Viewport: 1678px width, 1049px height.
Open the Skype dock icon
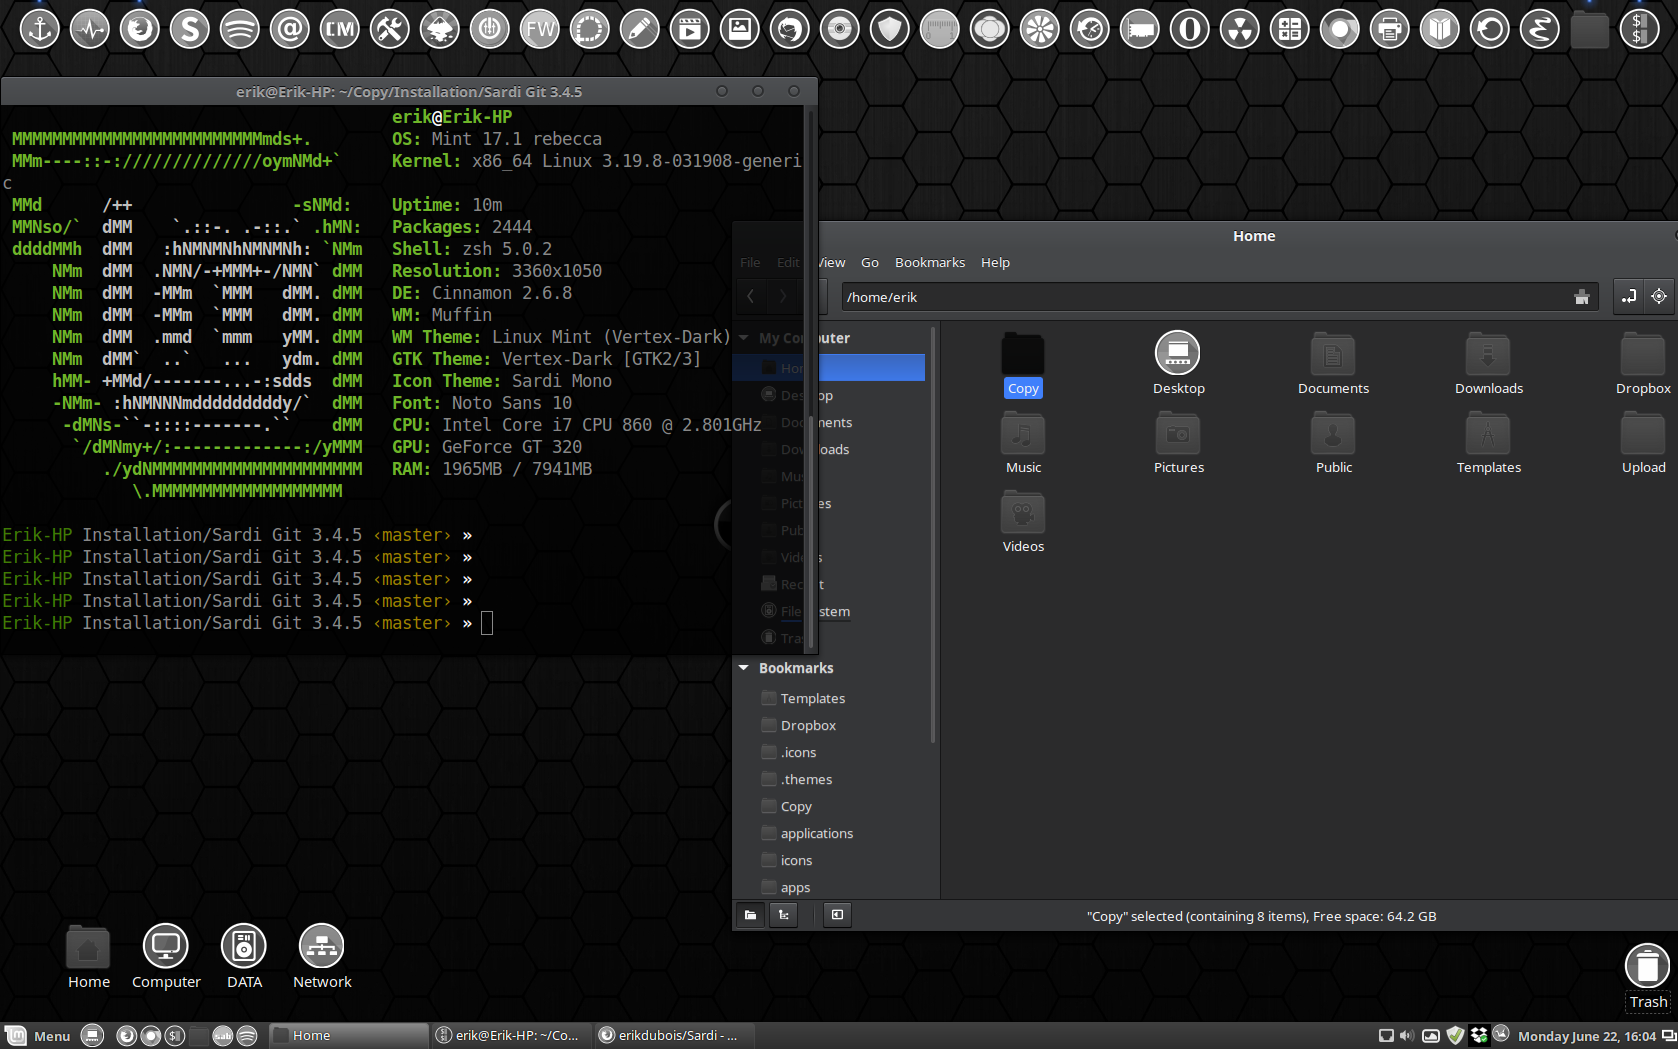pyautogui.click(x=189, y=29)
